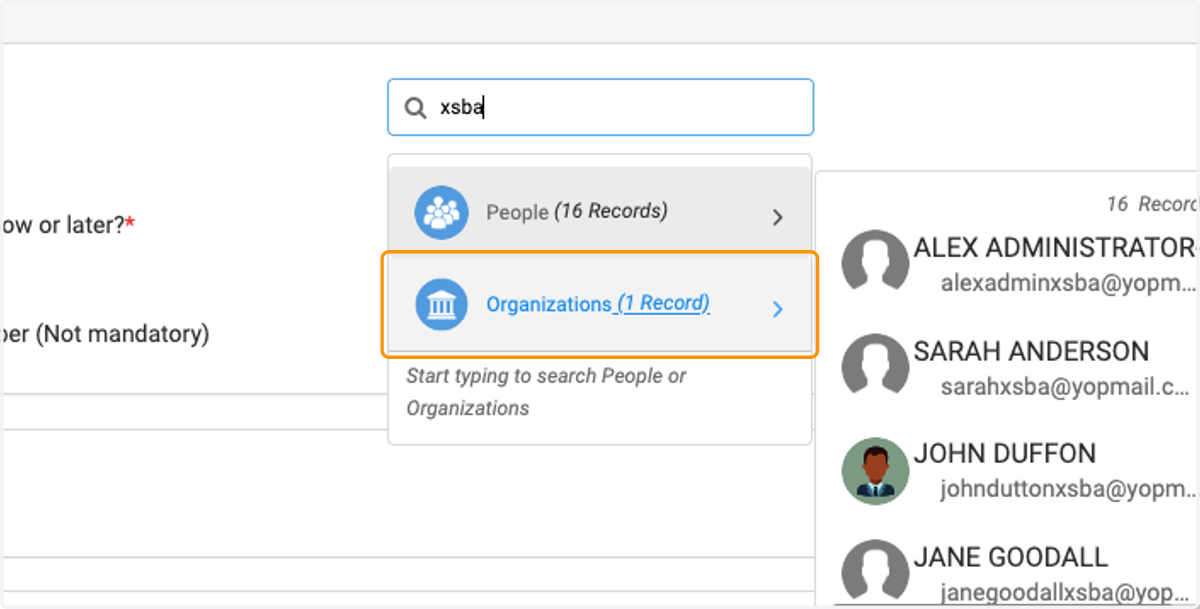
Task: Focus the search field containing xsba
Action: click(x=600, y=107)
